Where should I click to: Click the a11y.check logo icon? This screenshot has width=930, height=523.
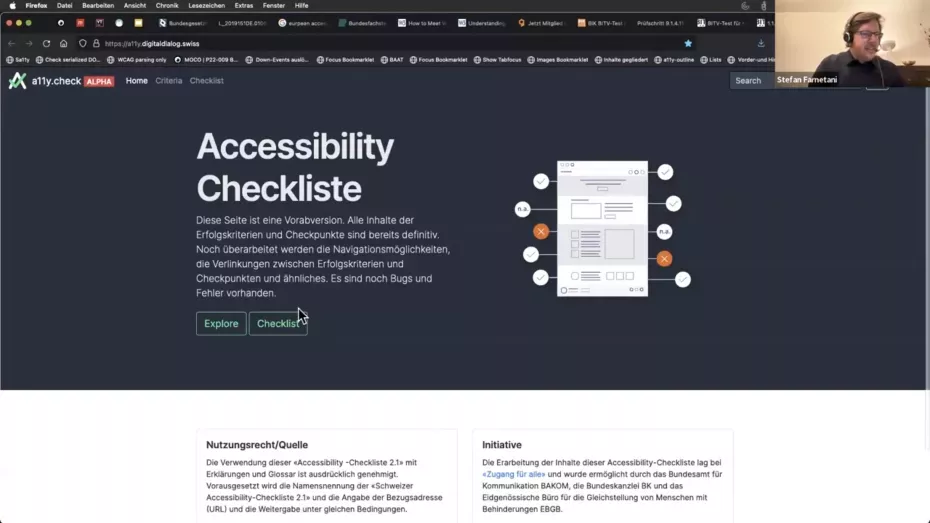click(17, 81)
